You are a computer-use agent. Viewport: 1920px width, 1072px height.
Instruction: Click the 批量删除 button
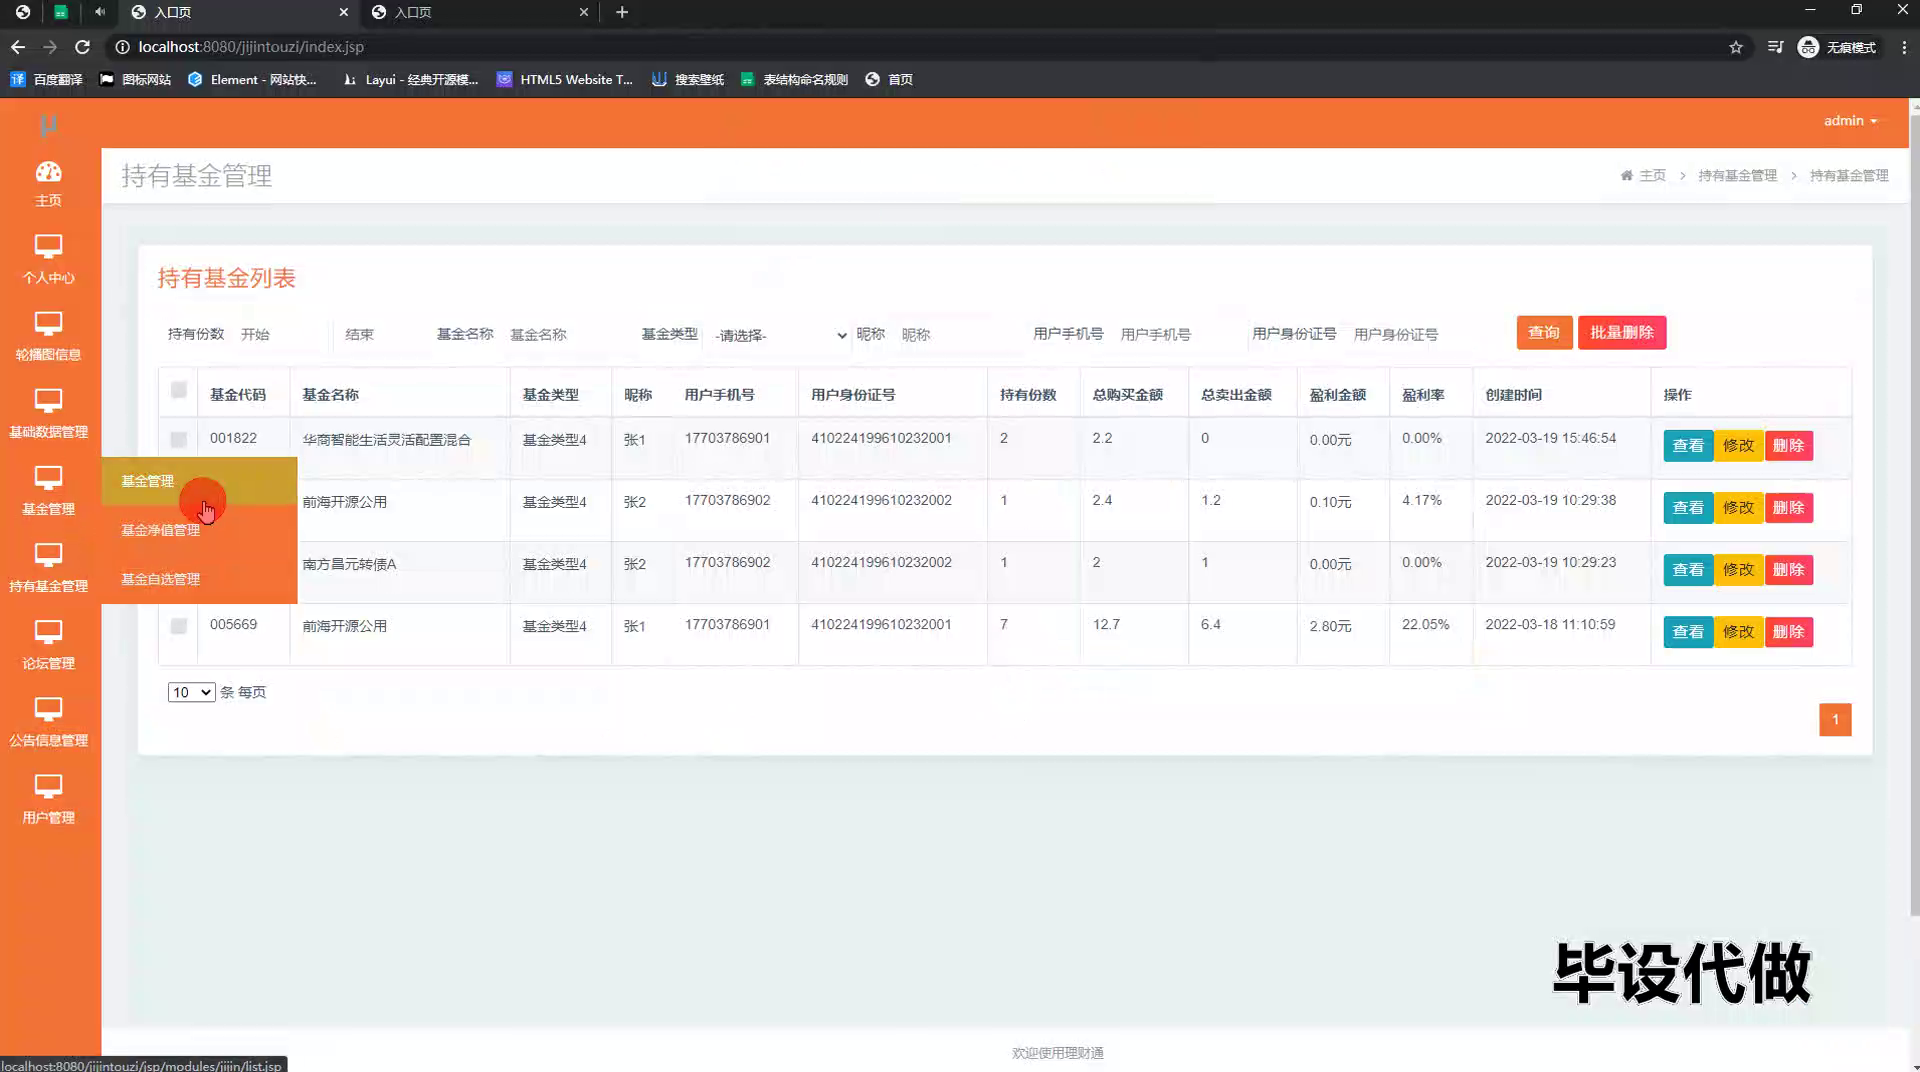coord(1621,332)
